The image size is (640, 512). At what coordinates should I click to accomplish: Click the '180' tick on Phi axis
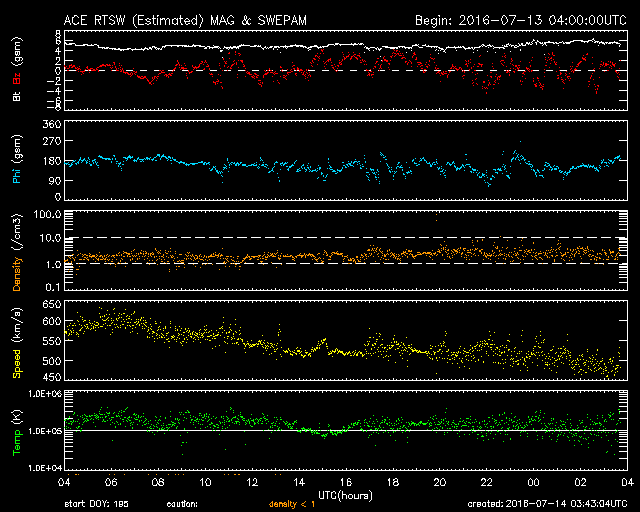(x=52, y=161)
